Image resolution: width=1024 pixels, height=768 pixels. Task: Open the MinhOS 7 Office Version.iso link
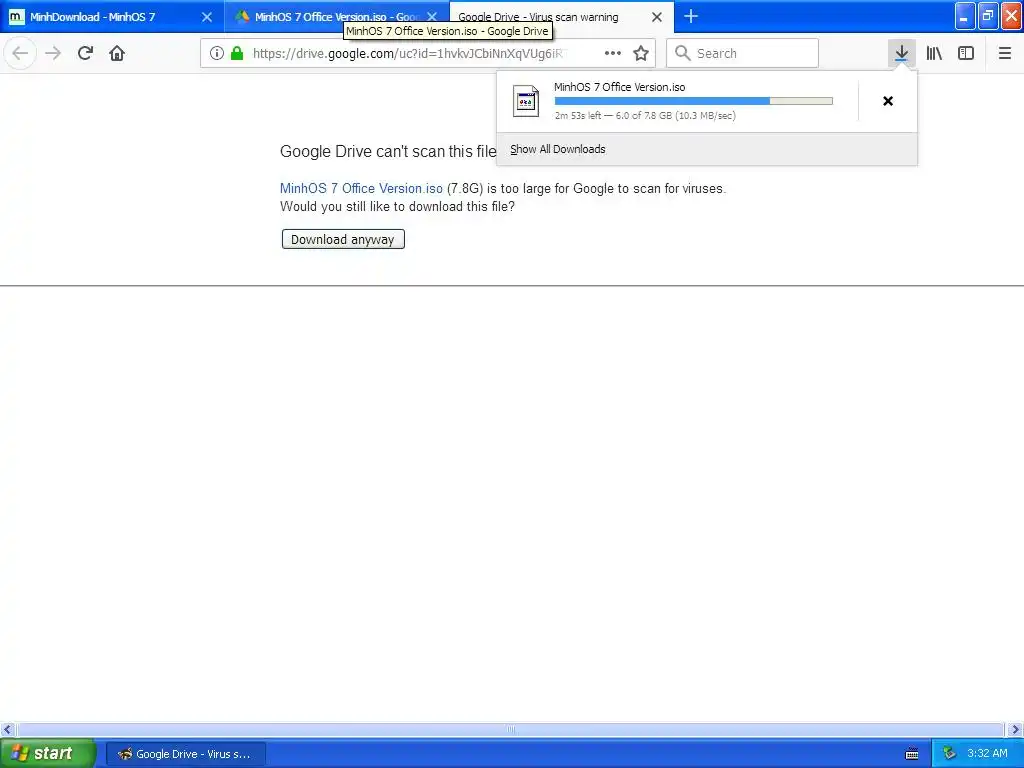point(361,189)
